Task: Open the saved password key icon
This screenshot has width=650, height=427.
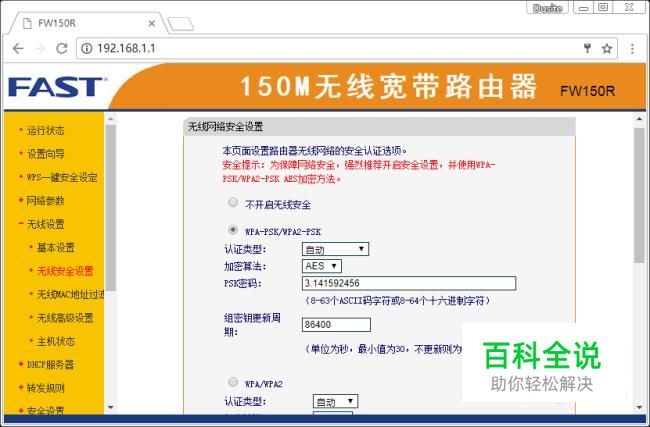Action: [x=587, y=48]
